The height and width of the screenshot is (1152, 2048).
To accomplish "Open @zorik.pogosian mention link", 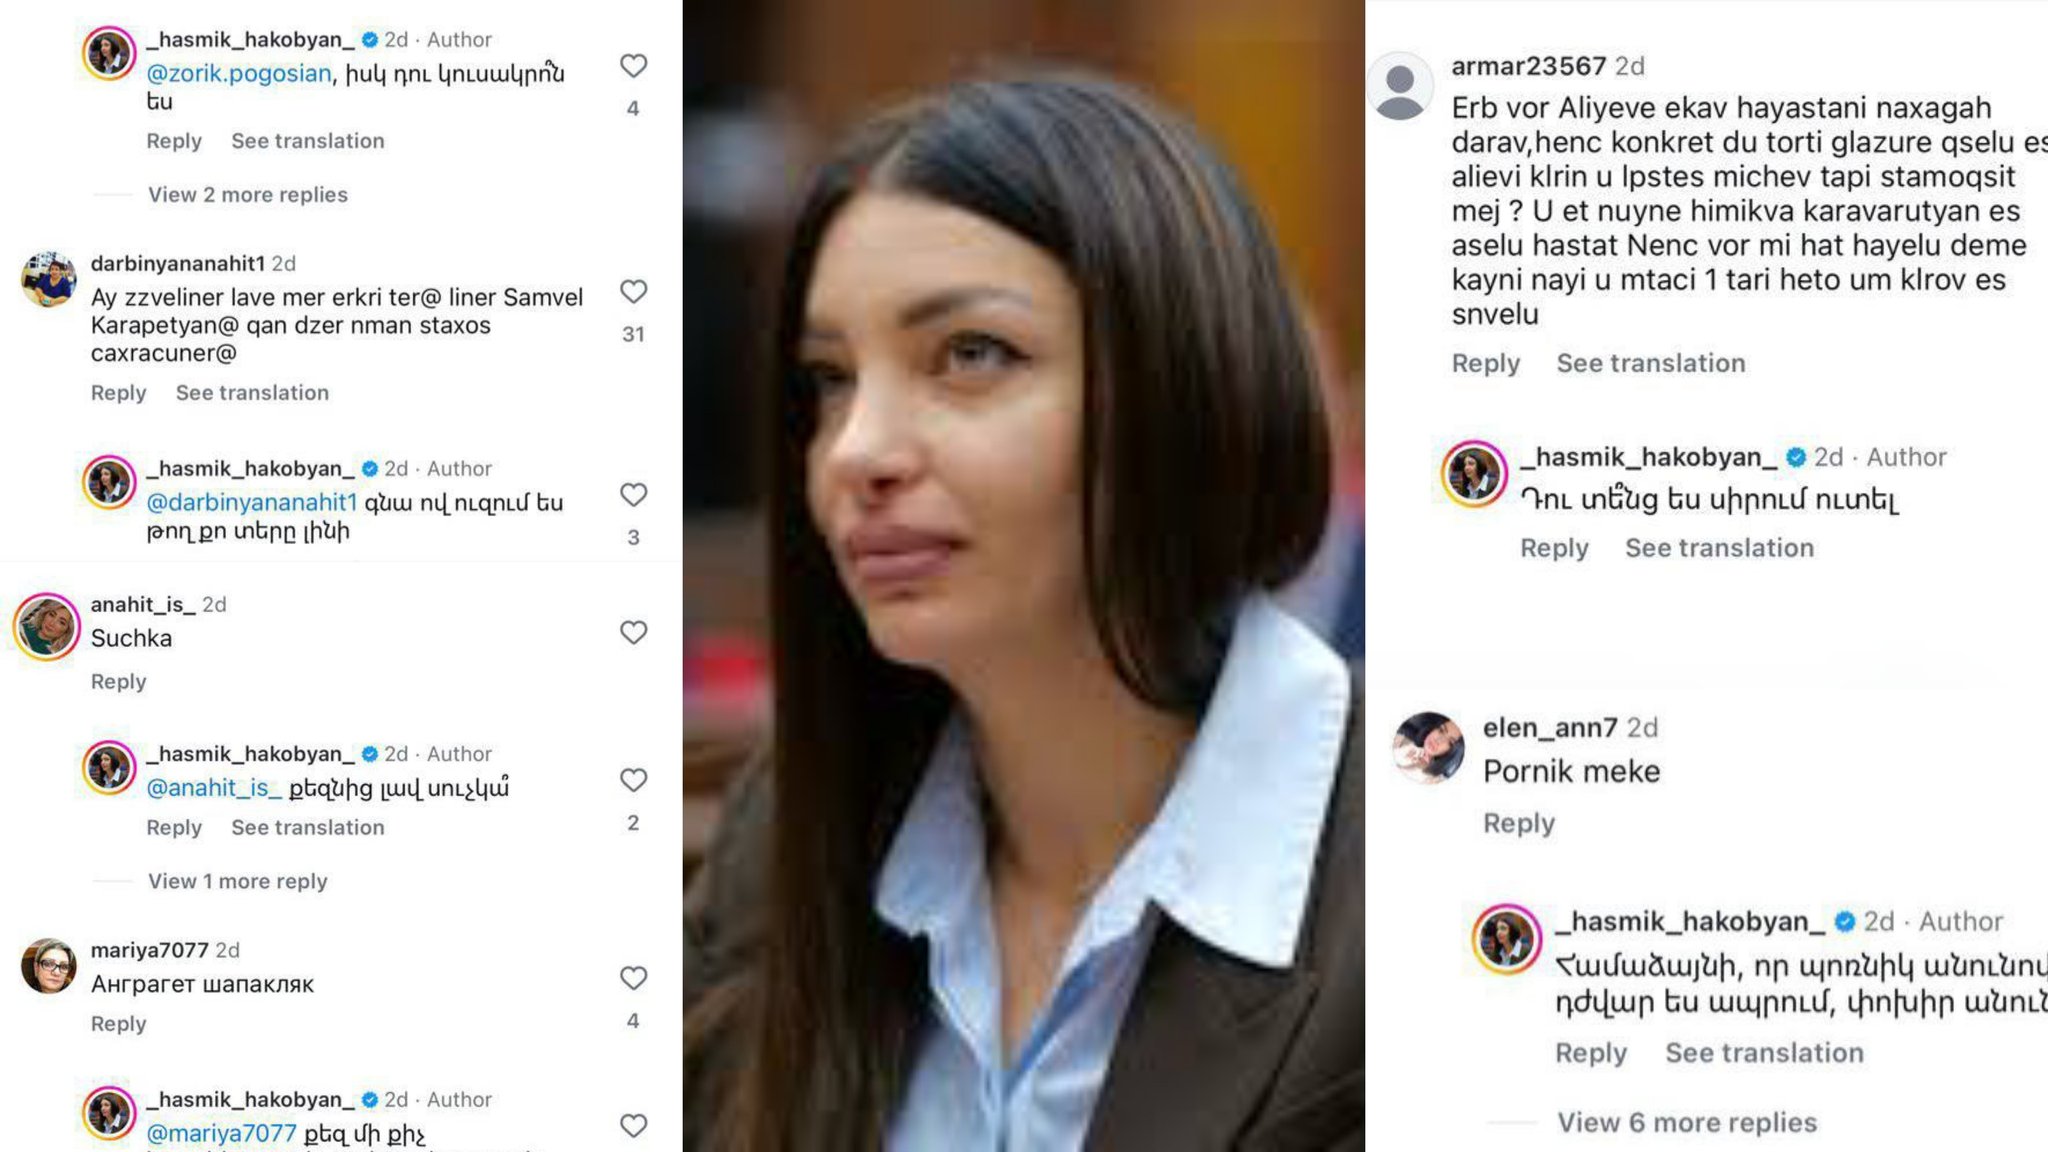I will coord(239,73).
